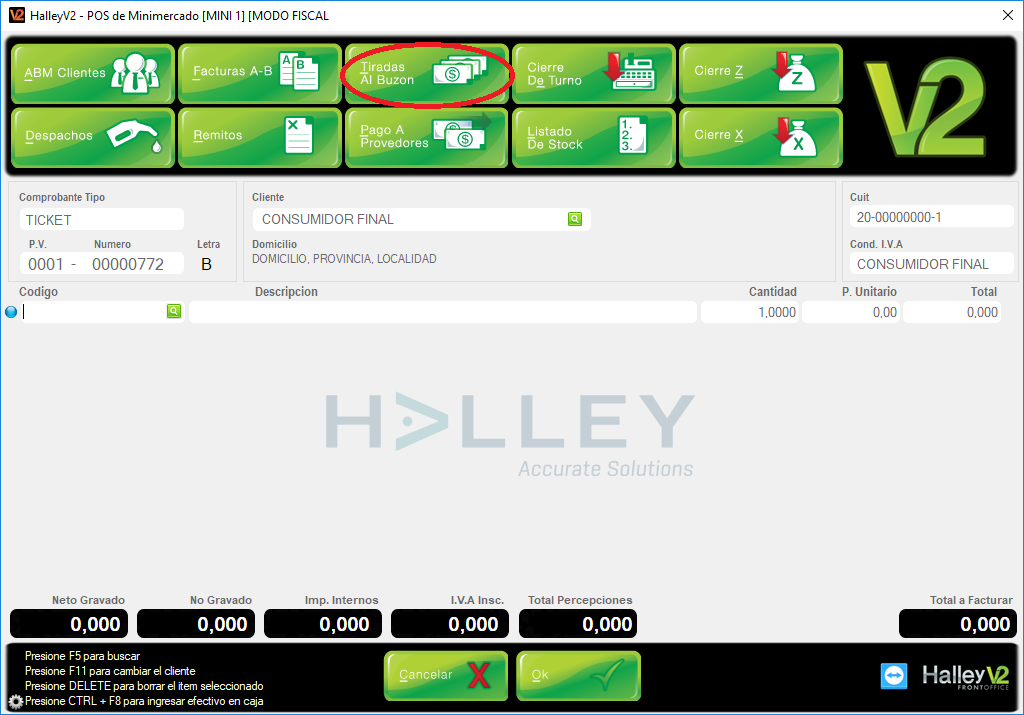
Task: Close the HalleyV2 POS window
Action: pyautogui.click(x=1008, y=15)
